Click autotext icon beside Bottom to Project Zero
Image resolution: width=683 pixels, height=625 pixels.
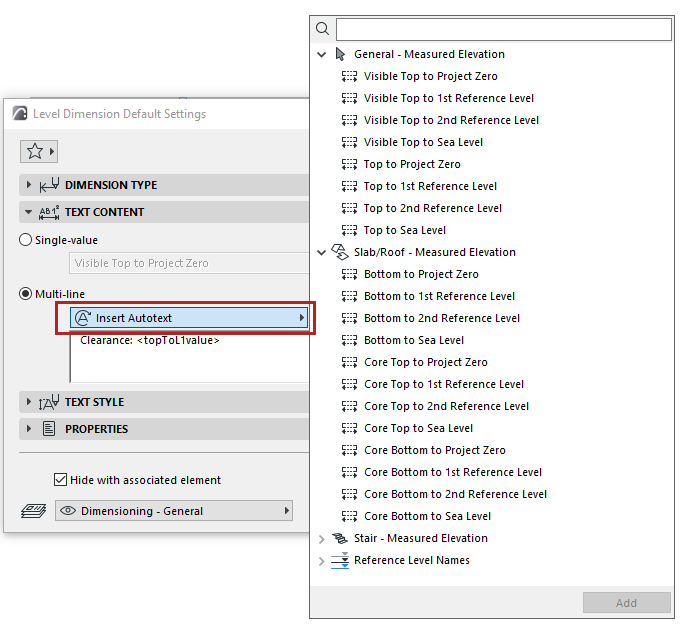tap(349, 274)
